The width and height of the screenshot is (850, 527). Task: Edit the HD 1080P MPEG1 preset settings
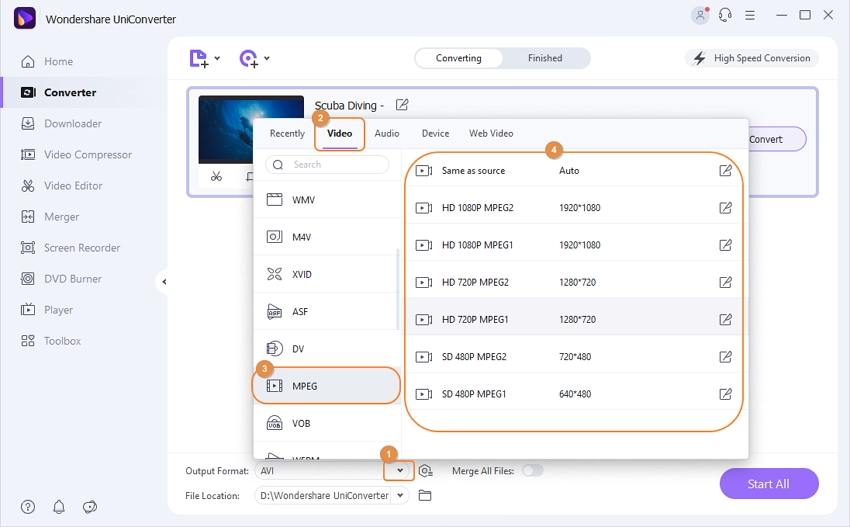pos(725,245)
